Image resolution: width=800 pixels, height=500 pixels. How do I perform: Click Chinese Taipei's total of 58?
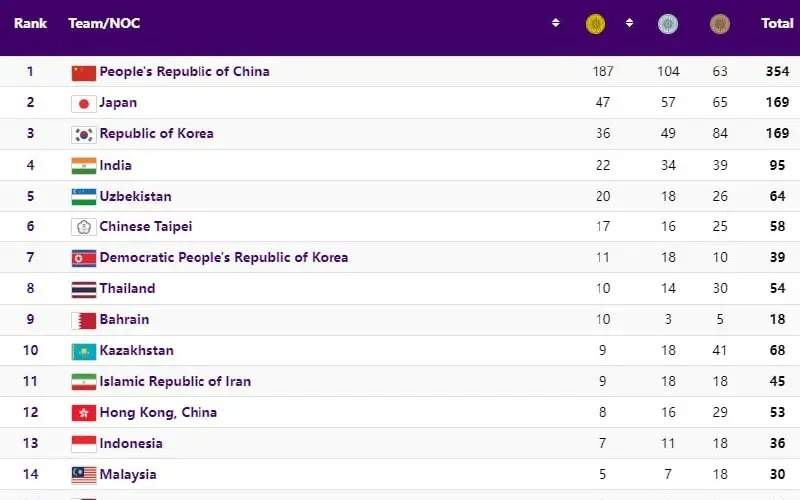pos(777,227)
